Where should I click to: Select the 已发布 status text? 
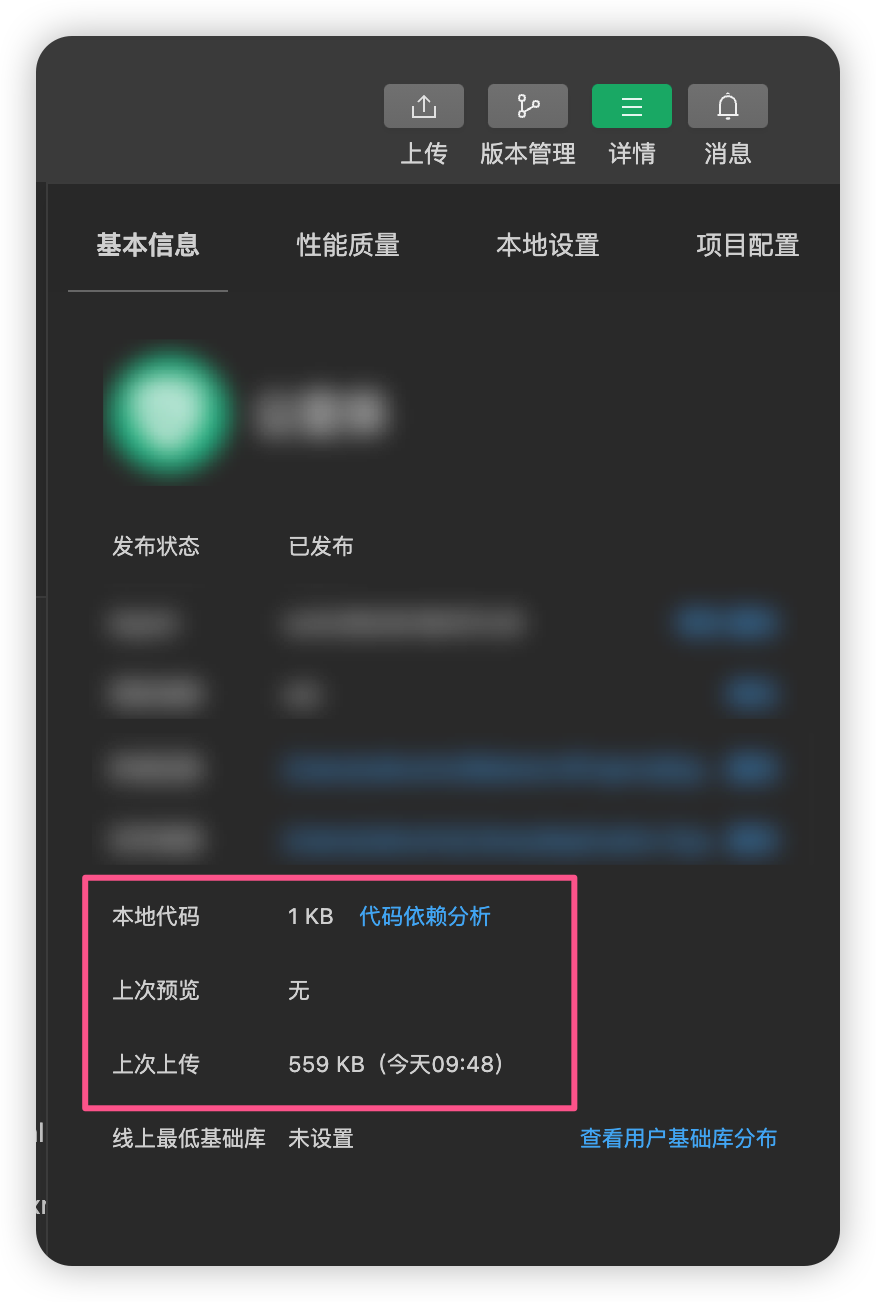[321, 547]
